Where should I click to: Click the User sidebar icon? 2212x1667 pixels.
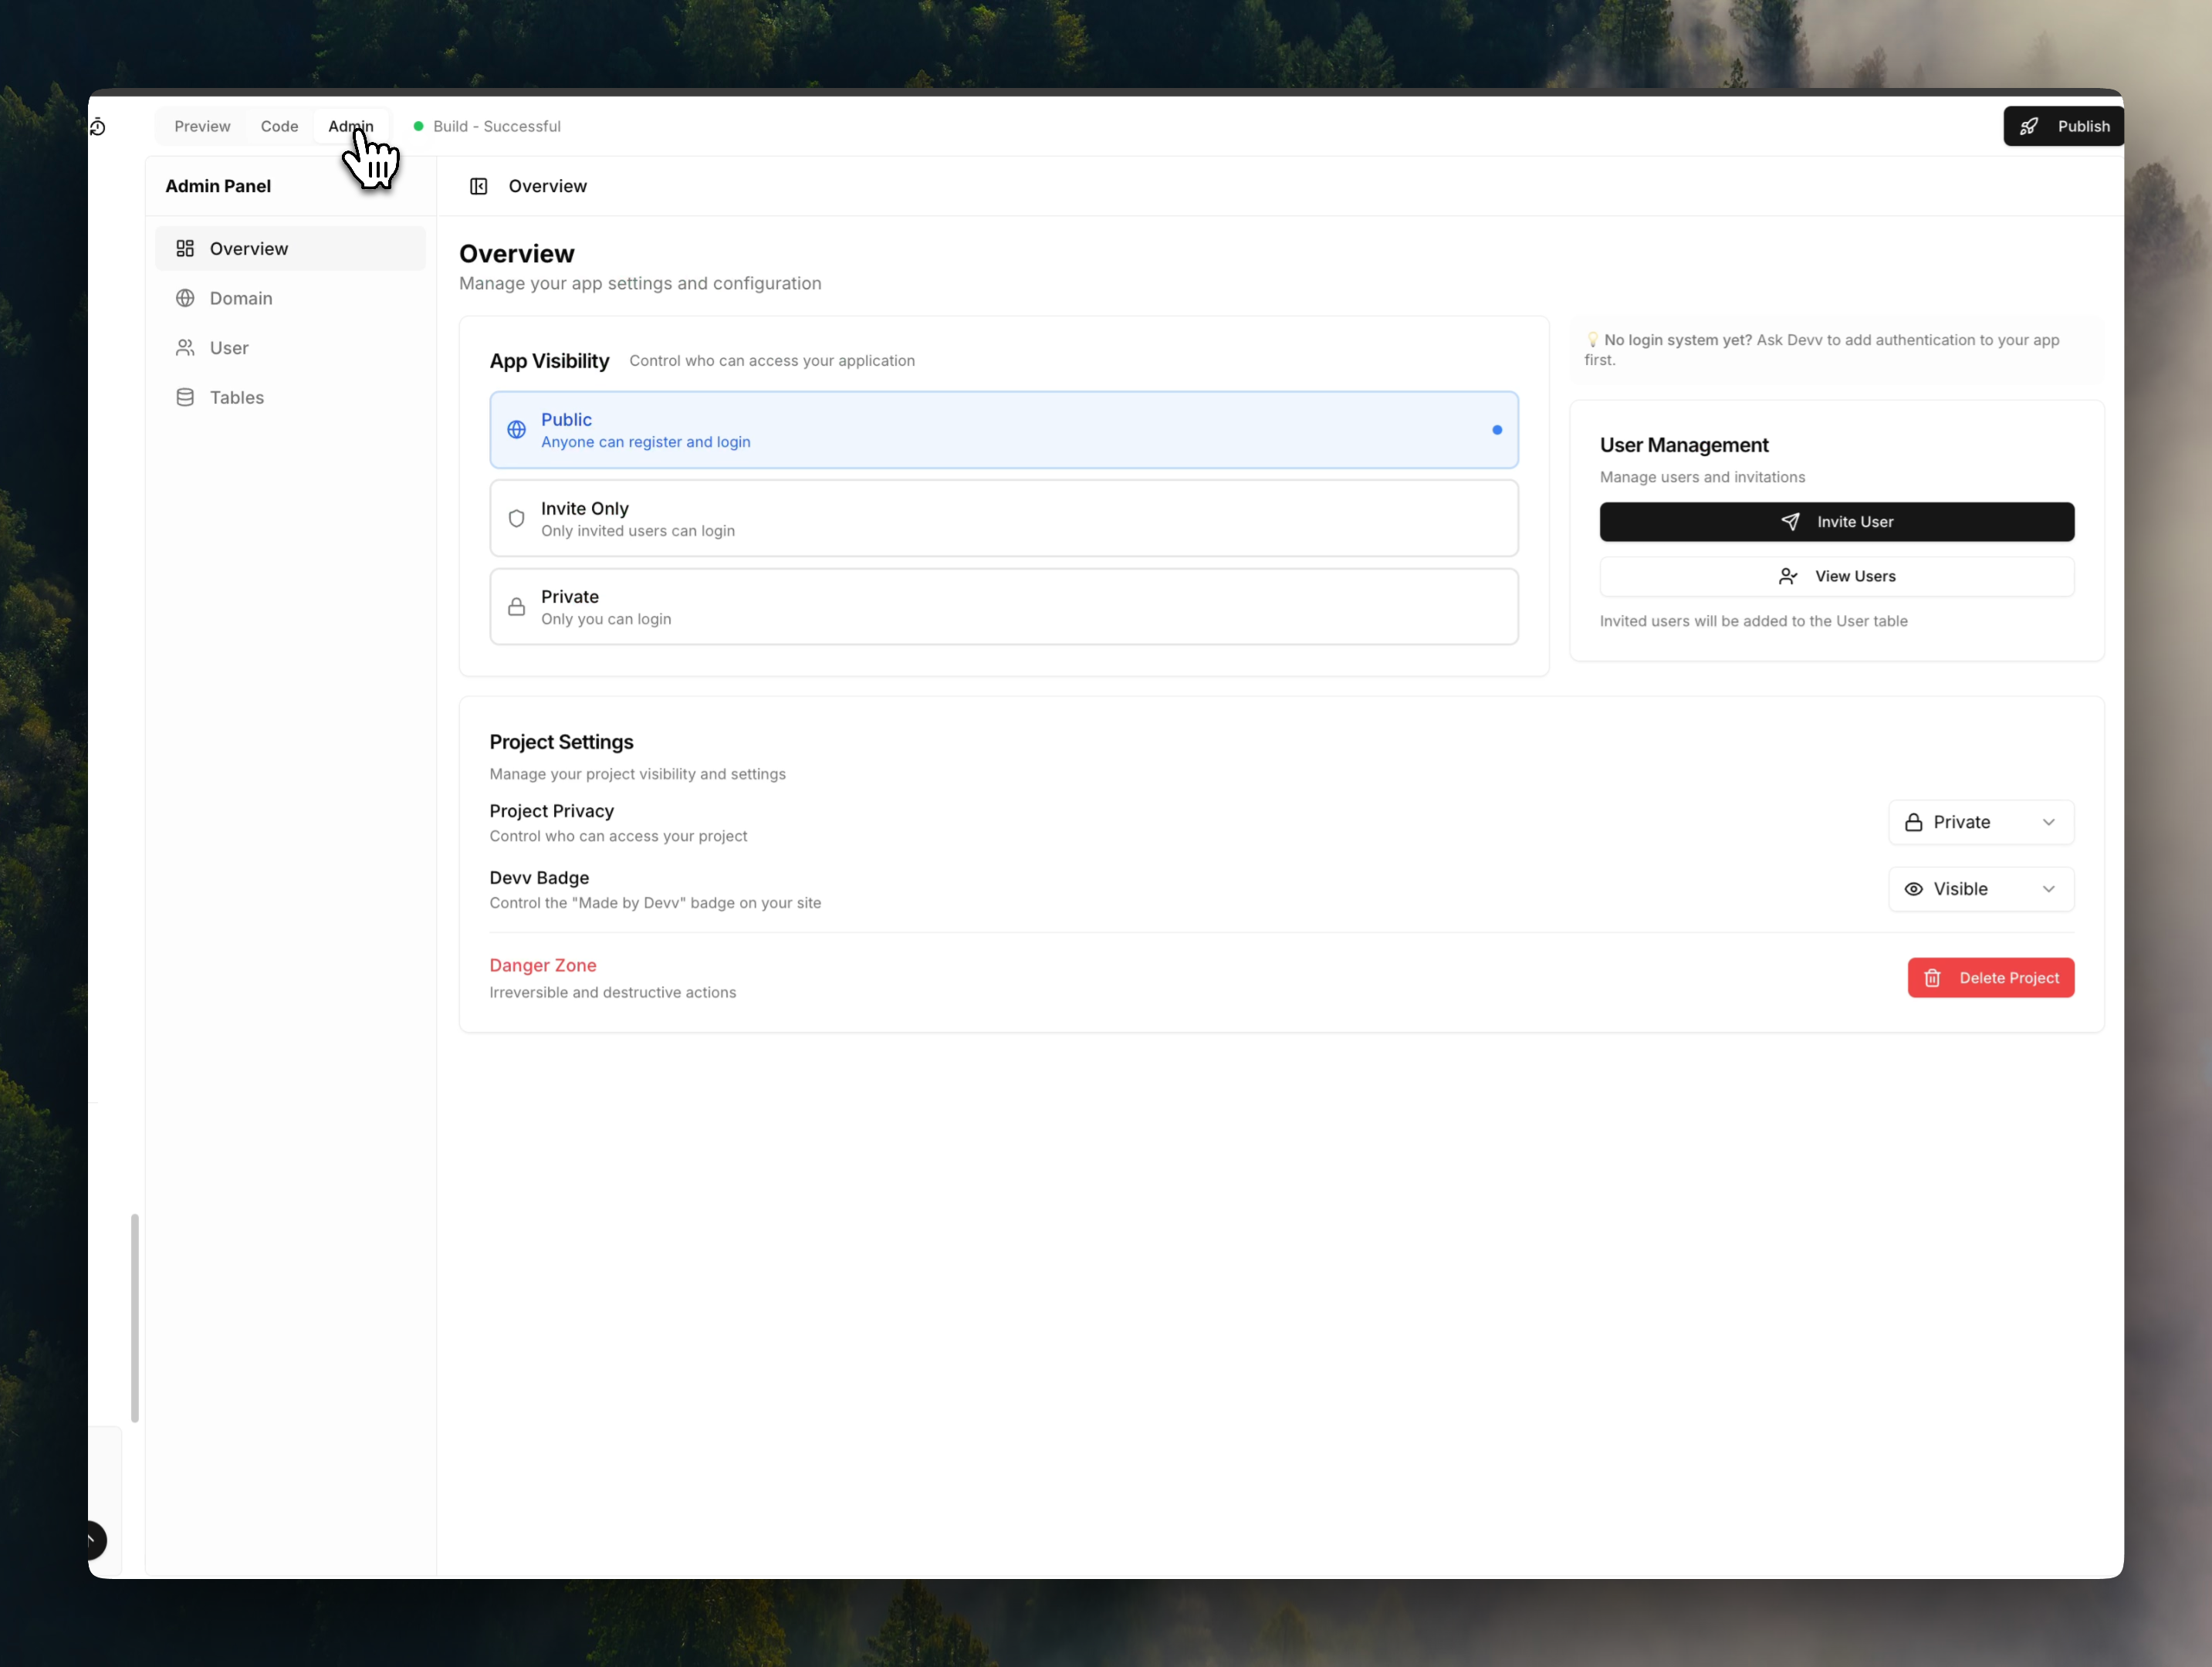click(186, 348)
